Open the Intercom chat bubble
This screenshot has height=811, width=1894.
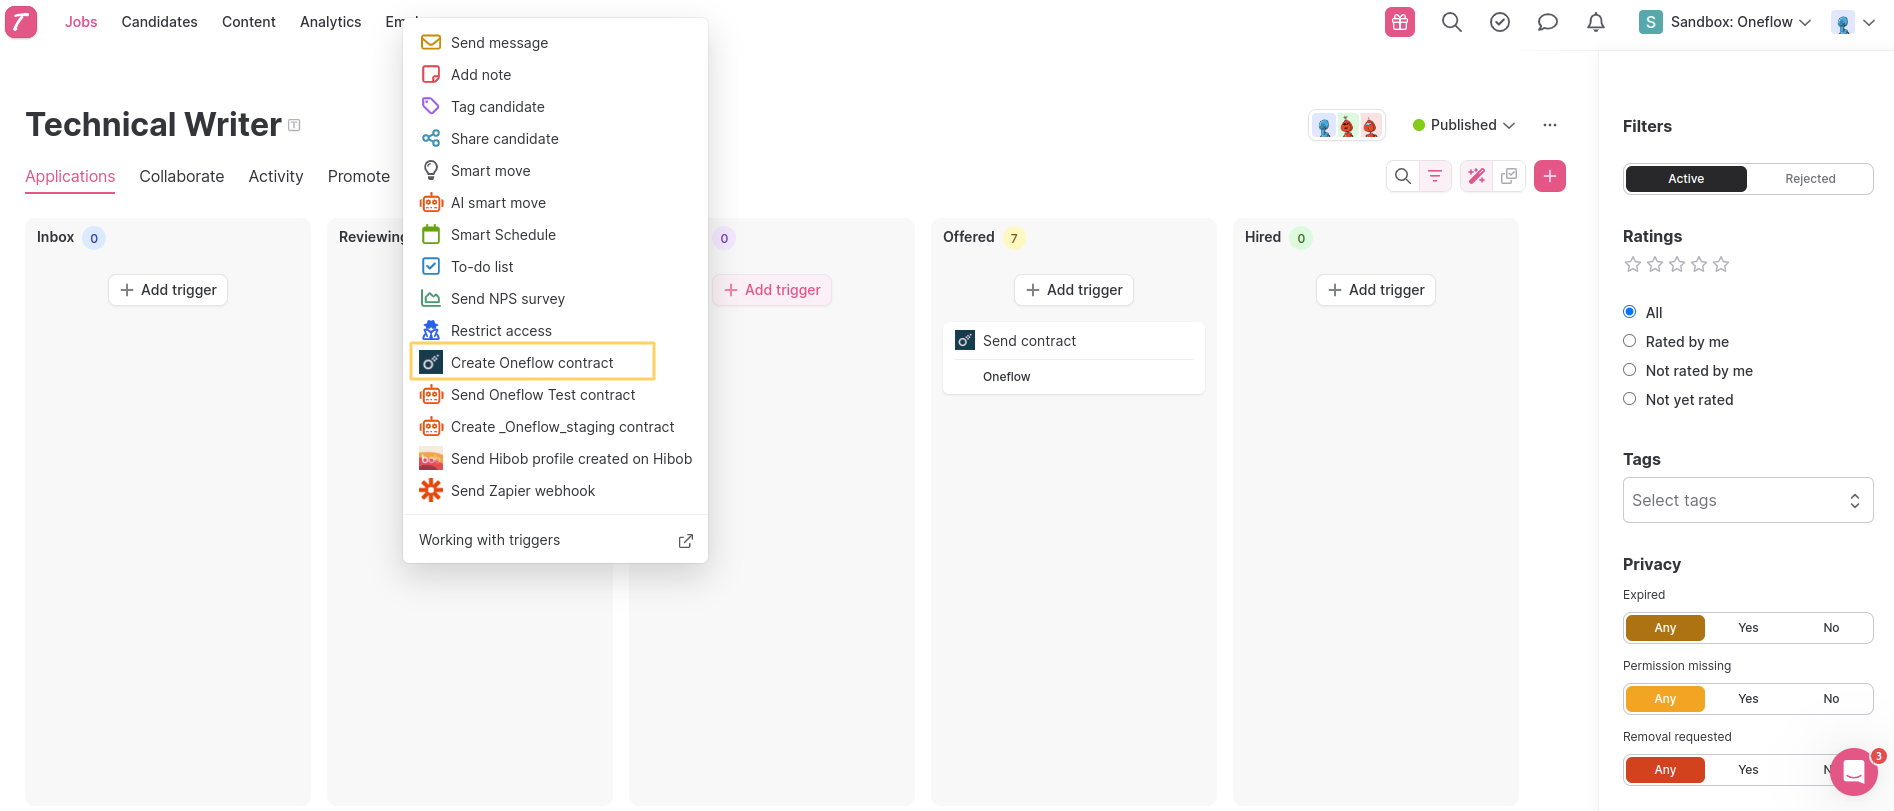tap(1854, 772)
